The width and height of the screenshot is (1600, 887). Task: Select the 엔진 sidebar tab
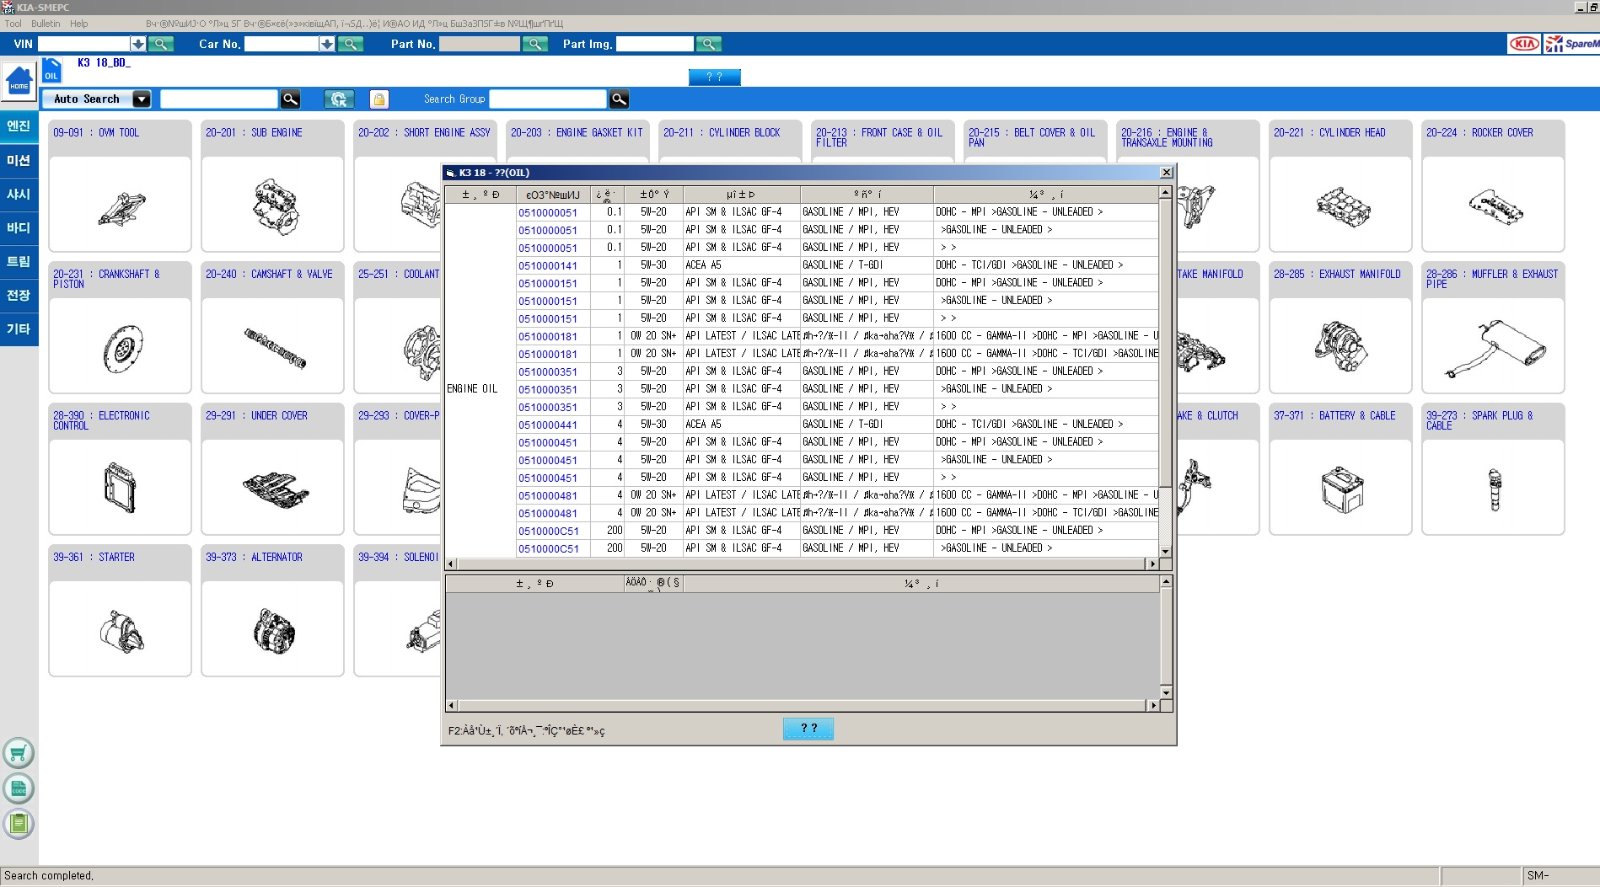(19, 126)
